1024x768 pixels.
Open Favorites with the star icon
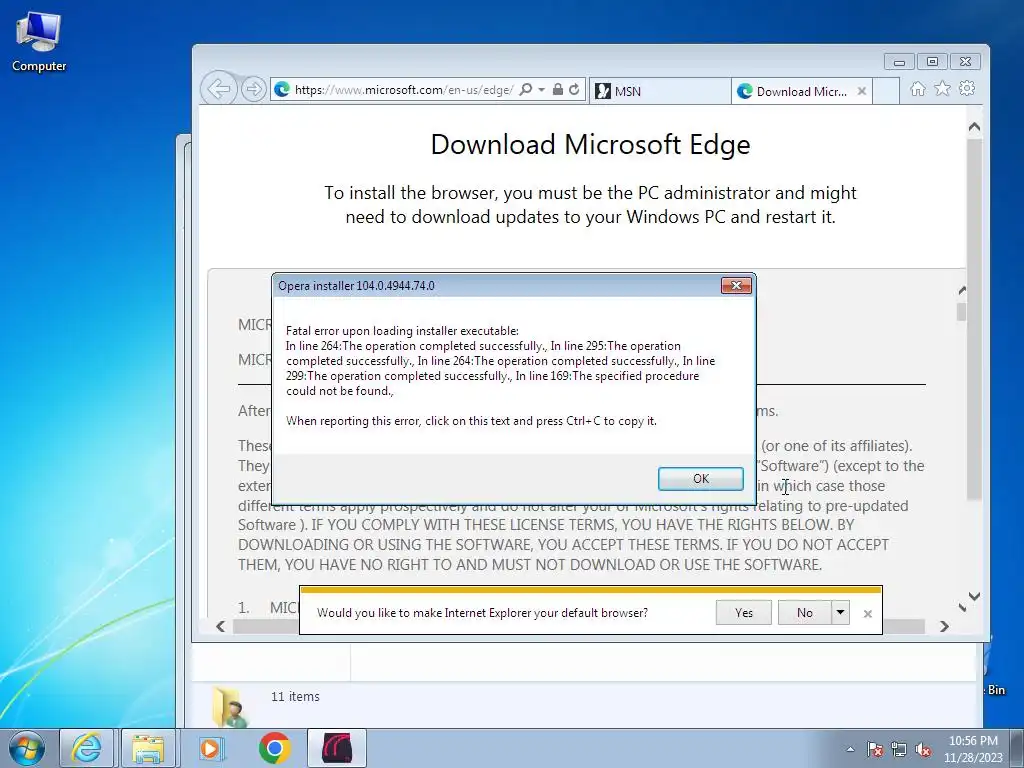[942, 88]
